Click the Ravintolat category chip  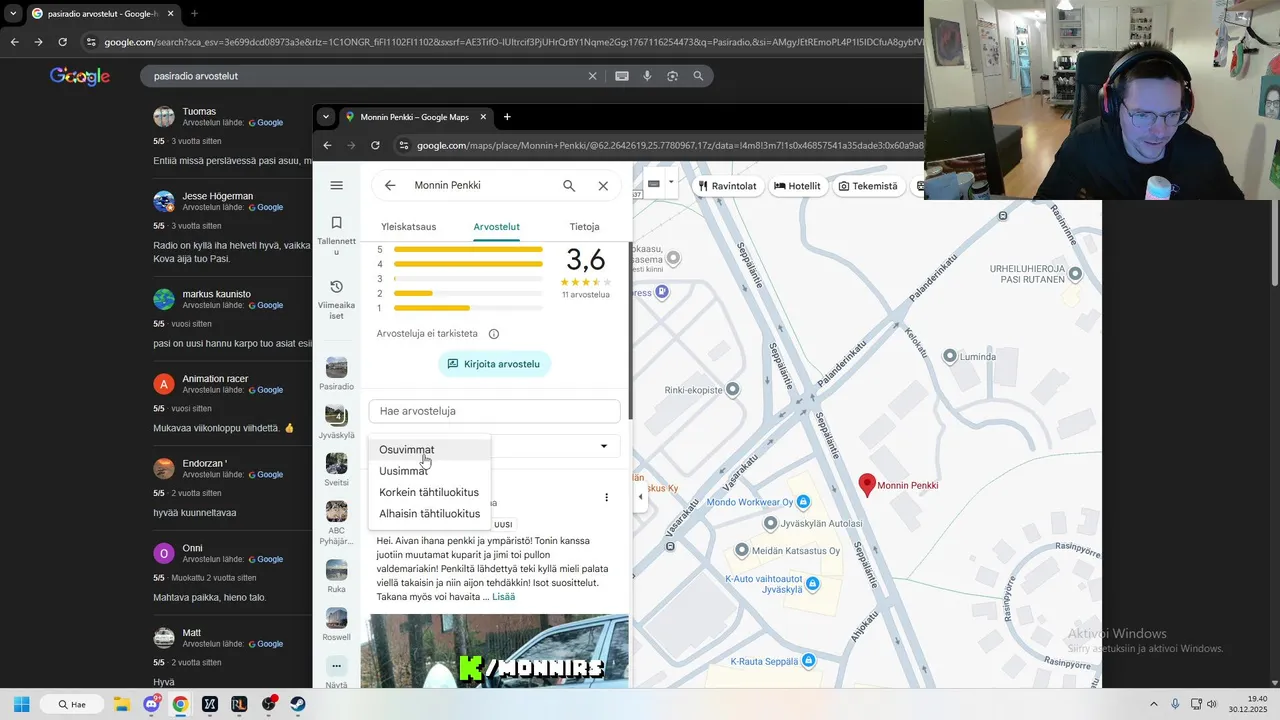726,186
